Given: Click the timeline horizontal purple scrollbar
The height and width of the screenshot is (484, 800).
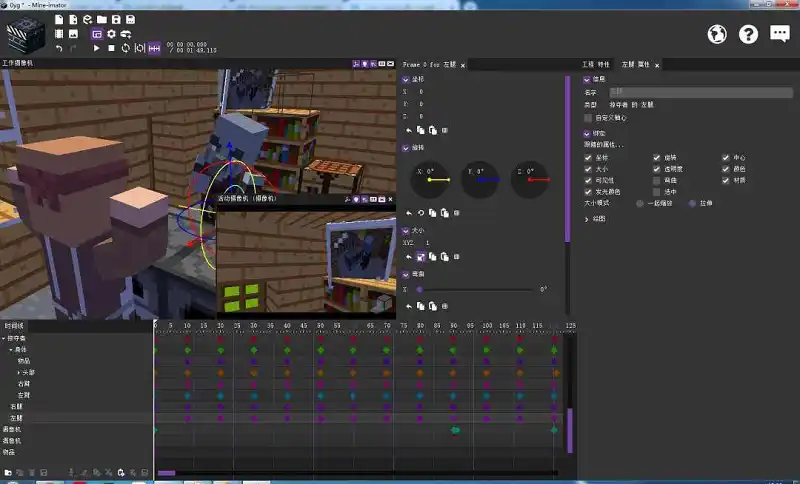Looking at the screenshot, I should click(166, 473).
